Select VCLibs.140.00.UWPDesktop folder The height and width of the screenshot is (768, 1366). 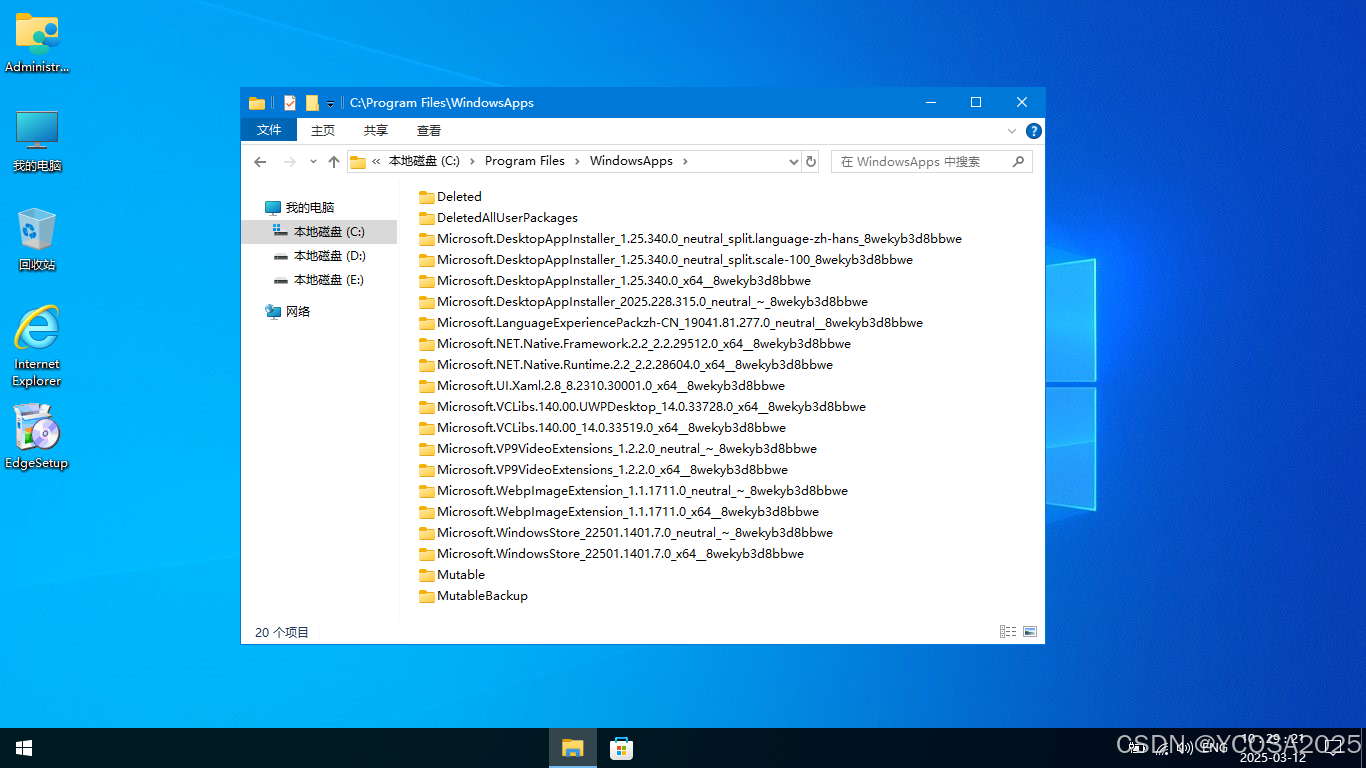(642, 407)
